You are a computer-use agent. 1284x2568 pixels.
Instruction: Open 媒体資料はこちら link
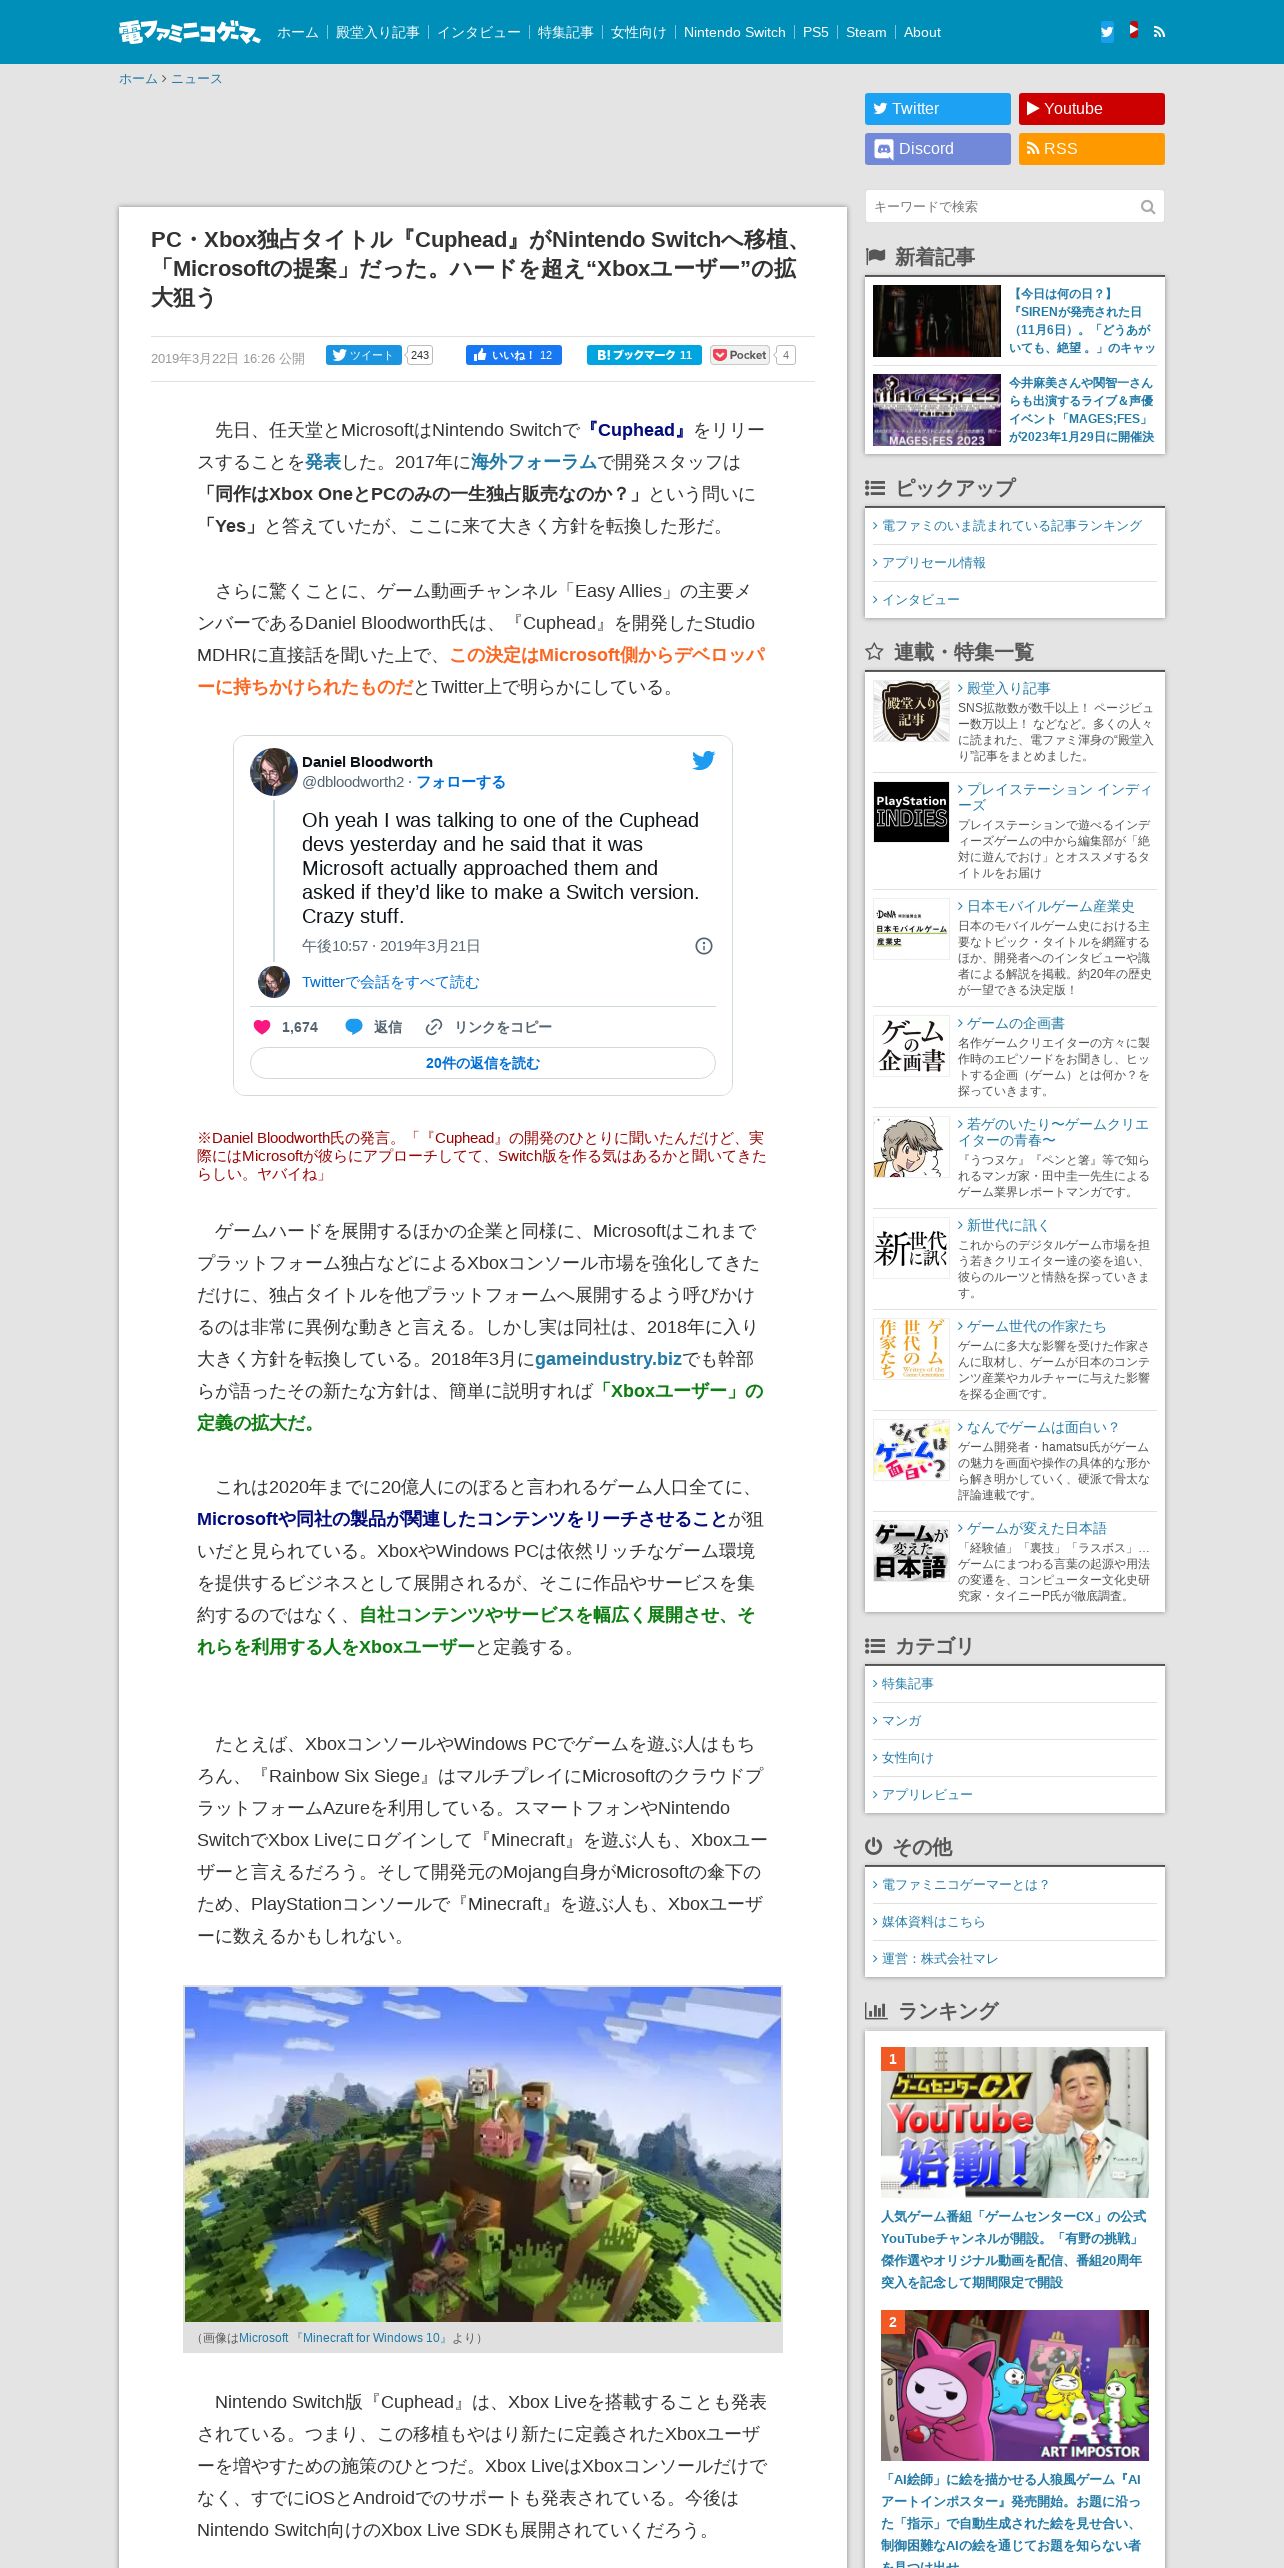coord(933,1922)
